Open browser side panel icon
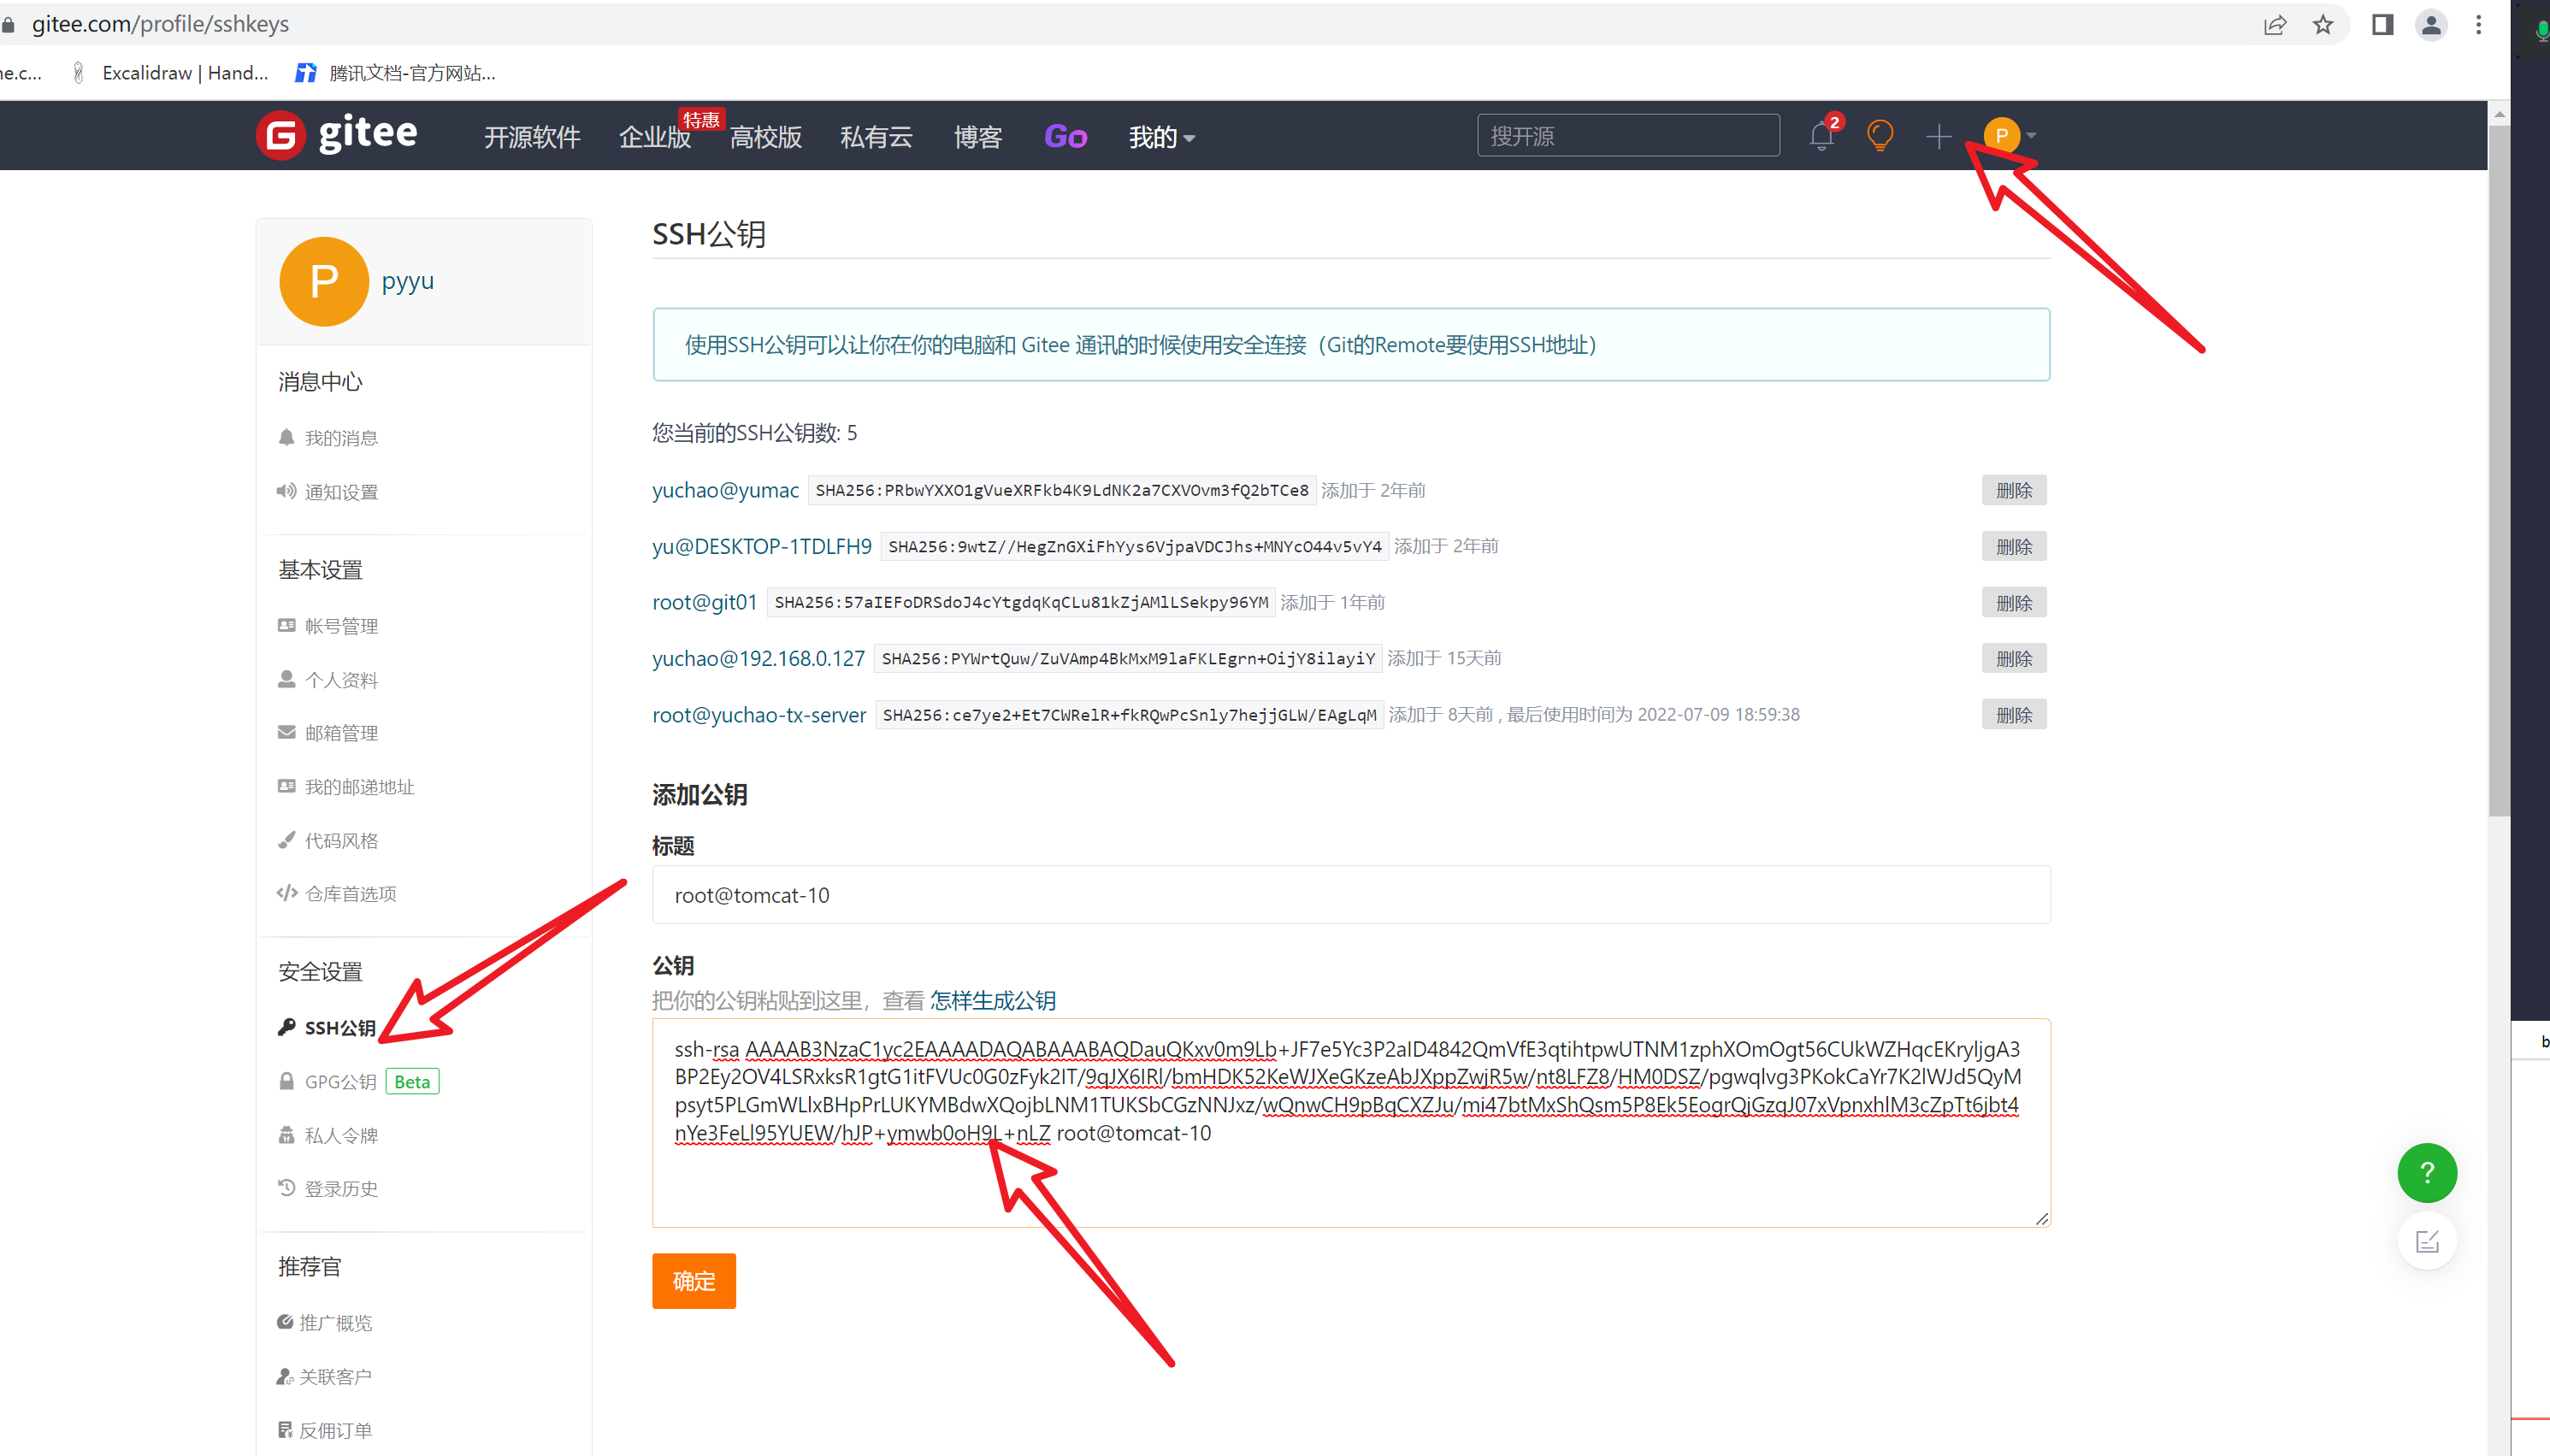The height and width of the screenshot is (1456, 2550). pyautogui.click(x=2382, y=25)
